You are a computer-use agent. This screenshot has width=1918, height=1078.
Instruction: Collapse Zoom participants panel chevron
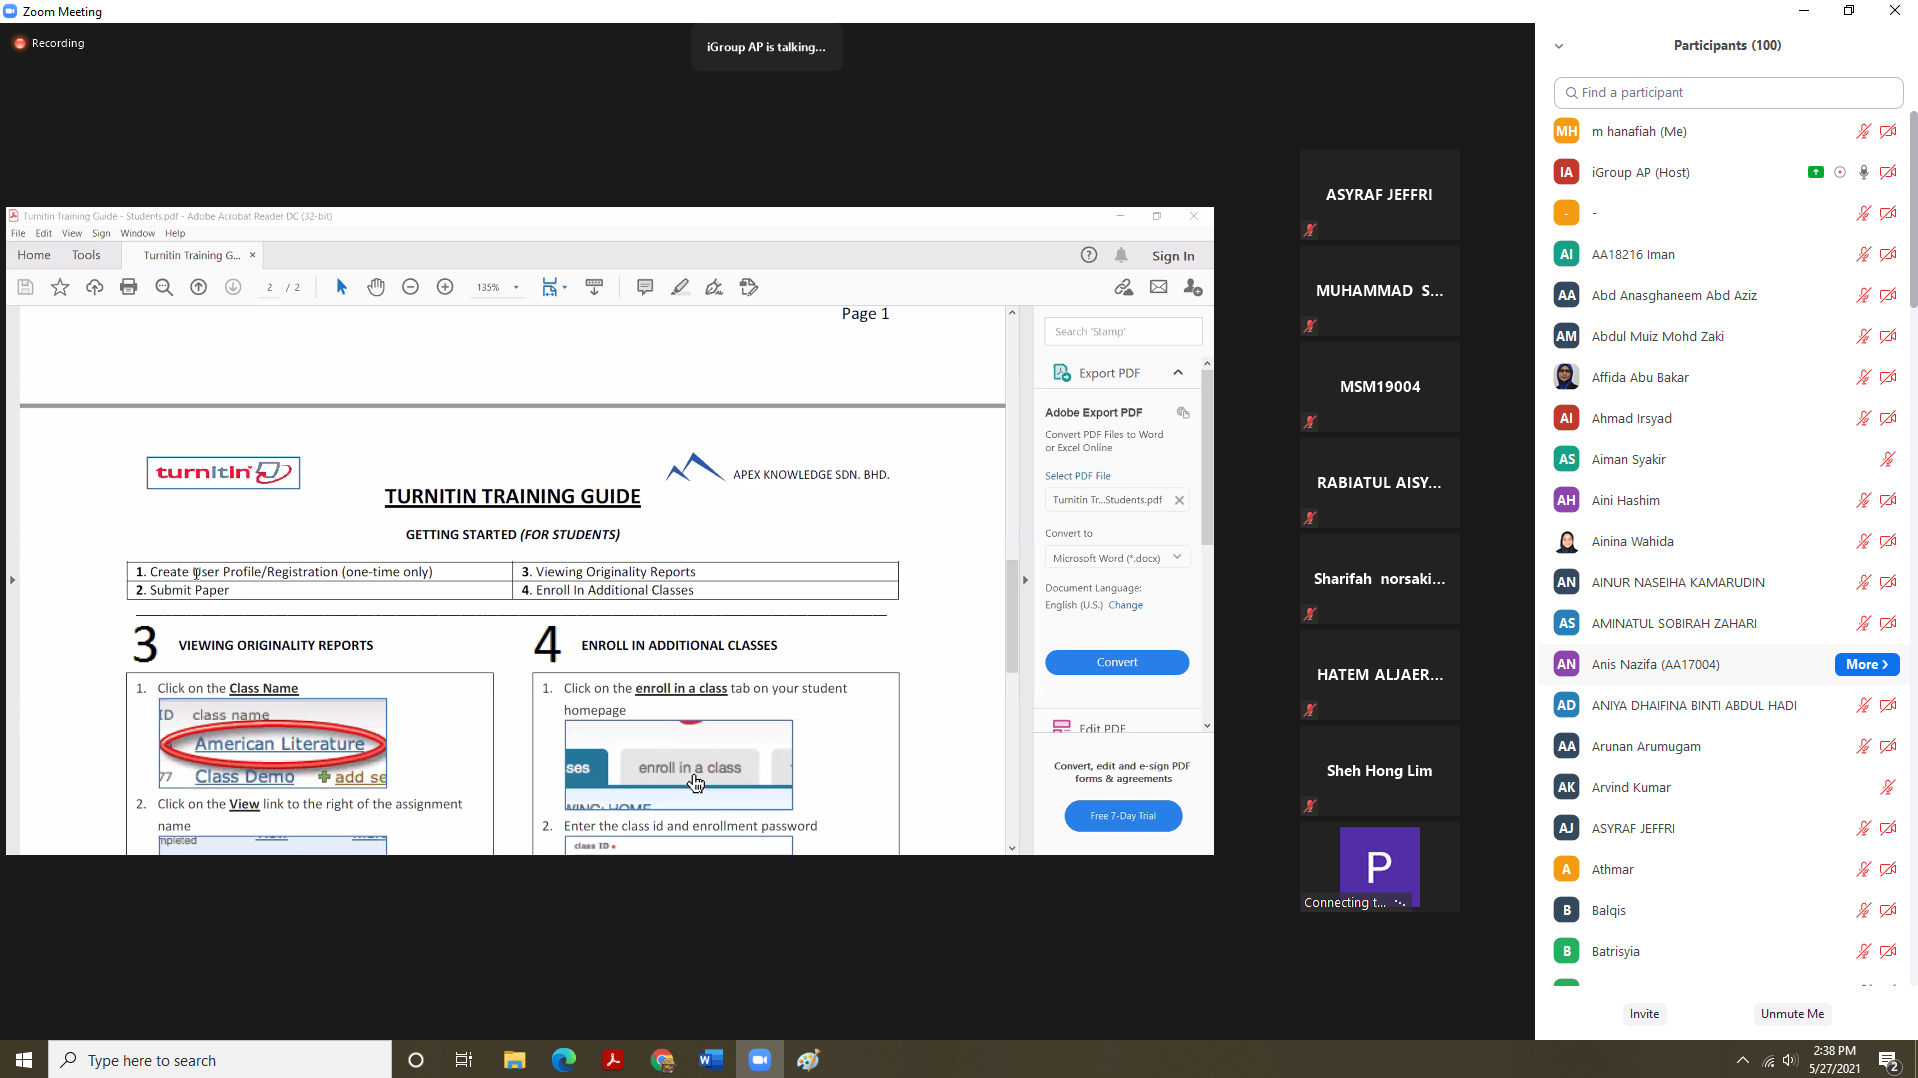coord(1559,46)
